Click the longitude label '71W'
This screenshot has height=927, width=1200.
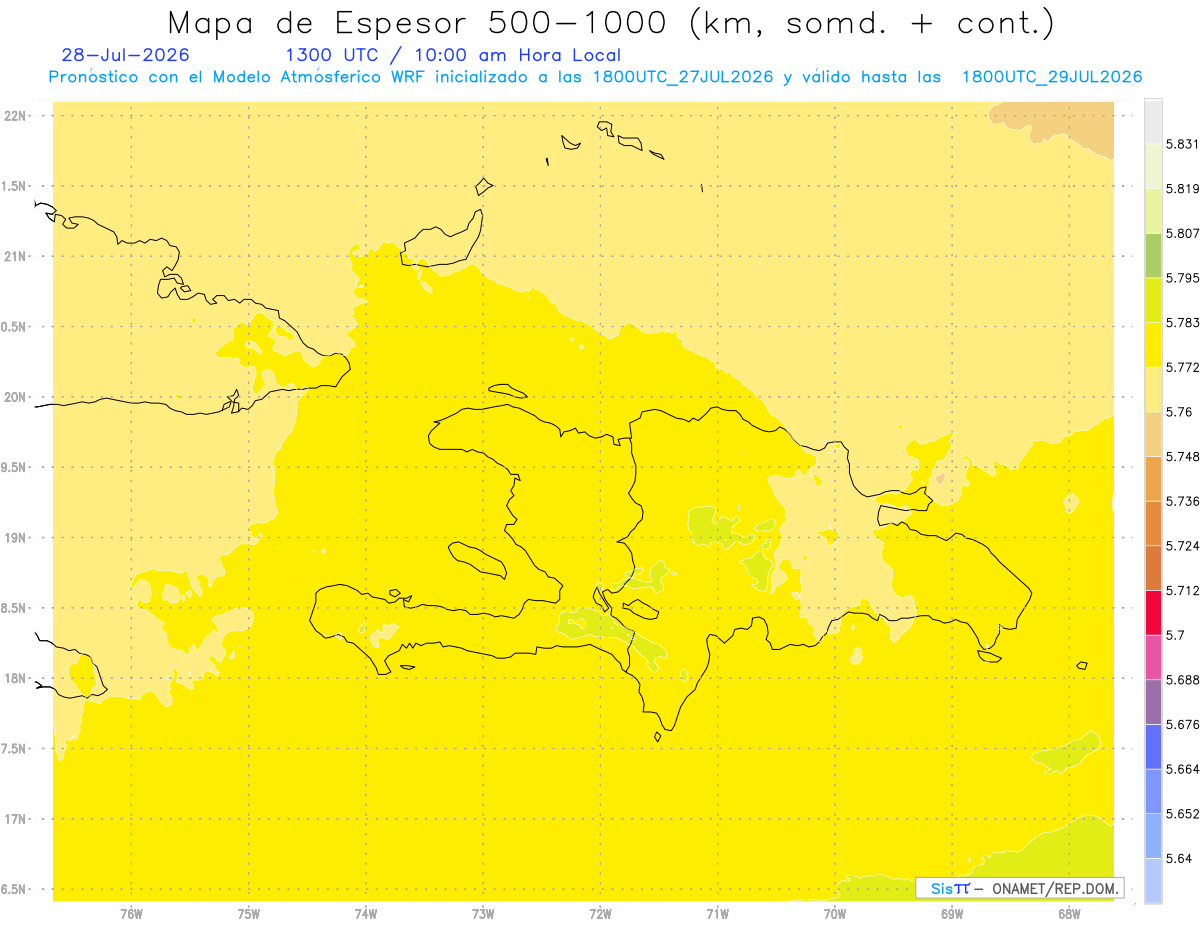717,914
